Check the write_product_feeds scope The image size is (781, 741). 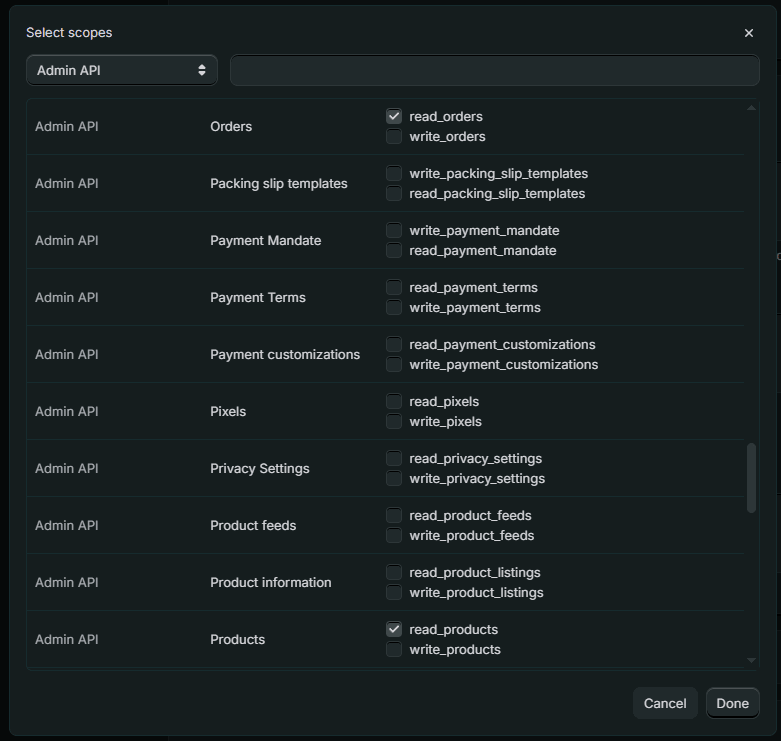point(394,535)
